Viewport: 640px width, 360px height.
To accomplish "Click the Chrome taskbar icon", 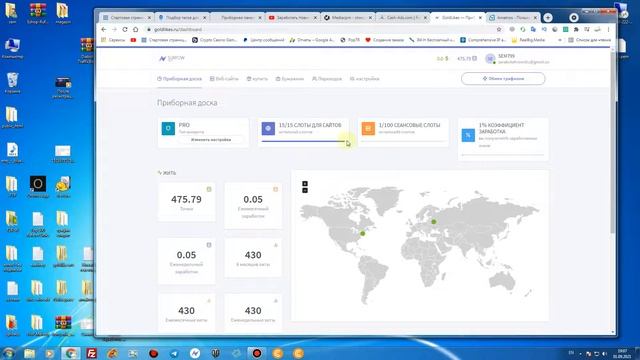I will pos(71,353).
